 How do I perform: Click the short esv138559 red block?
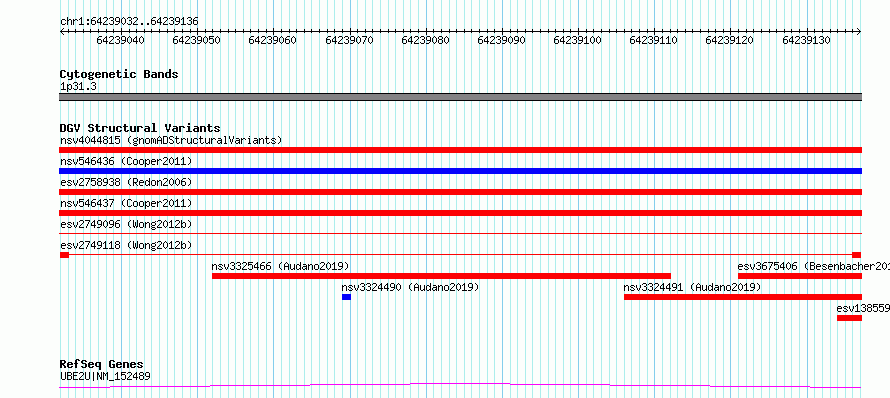849,318
